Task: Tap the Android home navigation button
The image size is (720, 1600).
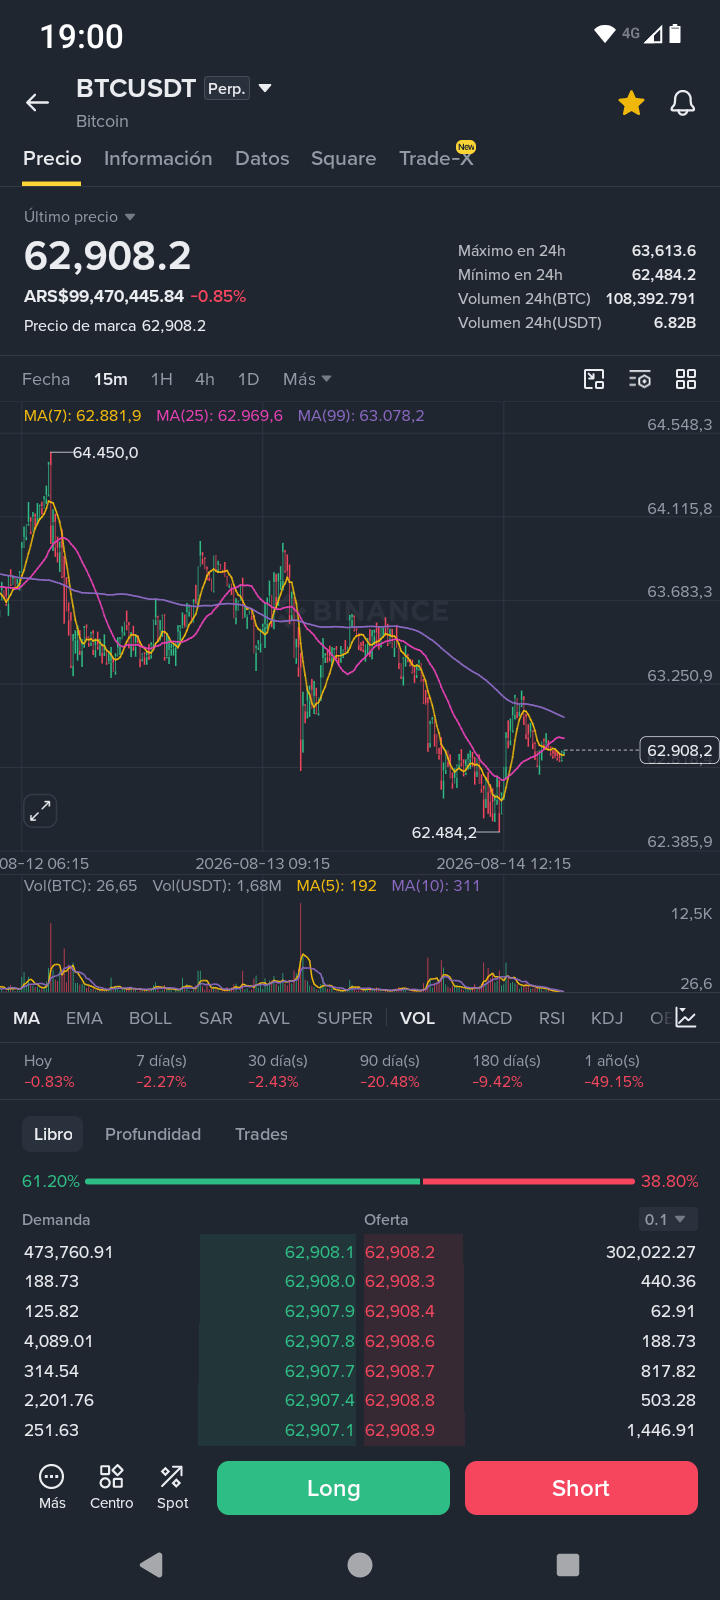Action: (360, 1565)
